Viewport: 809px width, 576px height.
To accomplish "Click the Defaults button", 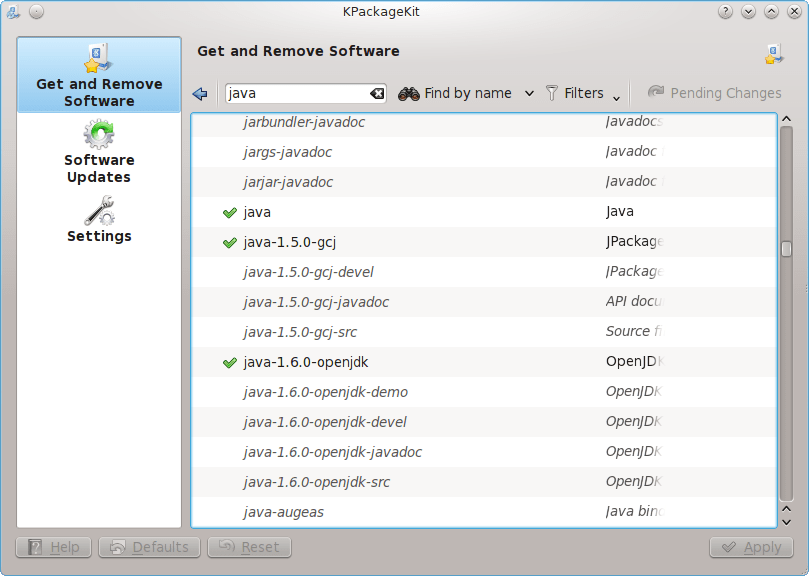I will point(150,547).
